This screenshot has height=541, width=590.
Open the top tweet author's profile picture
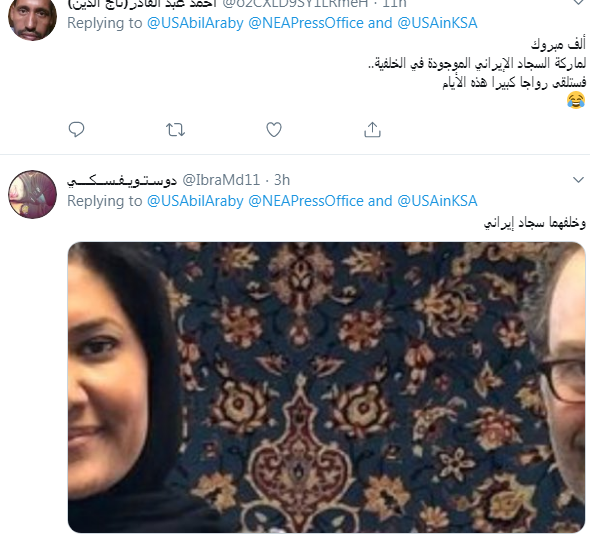(32, 18)
